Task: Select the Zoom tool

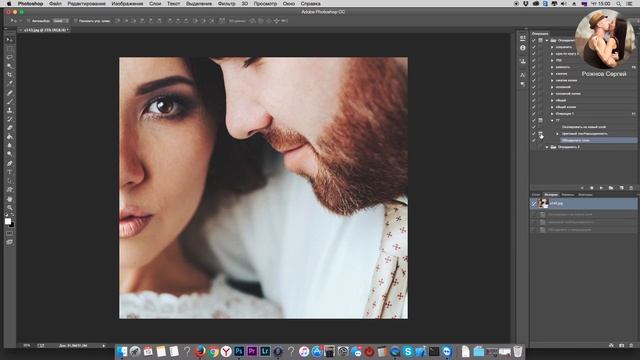Action: coord(9,208)
